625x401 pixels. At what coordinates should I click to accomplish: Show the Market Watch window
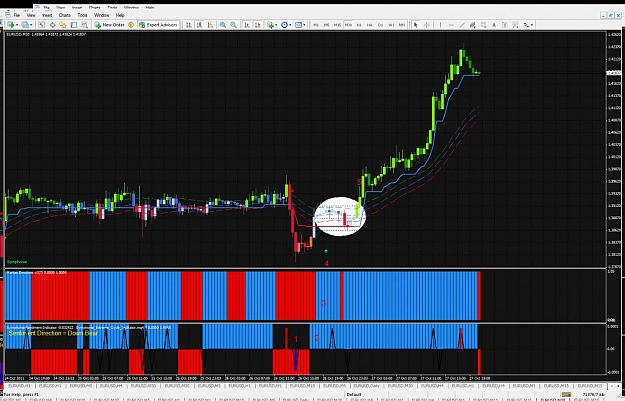click(x=41, y=25)
